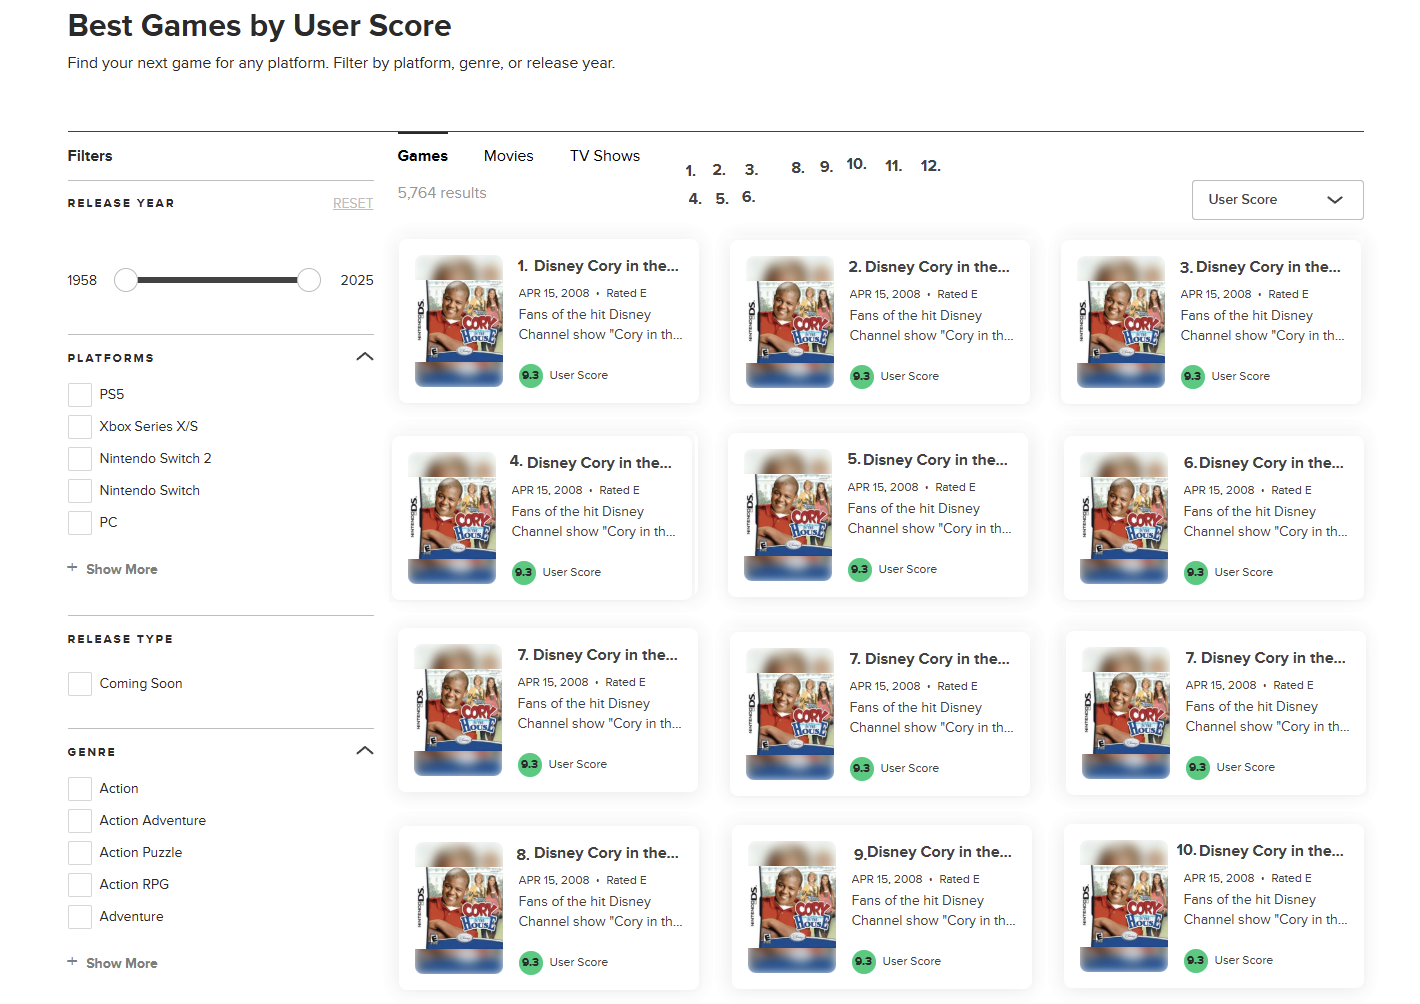Click the cover thumbnail on game card 8
Viewport: 1420px width, 1004px height.
(459, 908)
